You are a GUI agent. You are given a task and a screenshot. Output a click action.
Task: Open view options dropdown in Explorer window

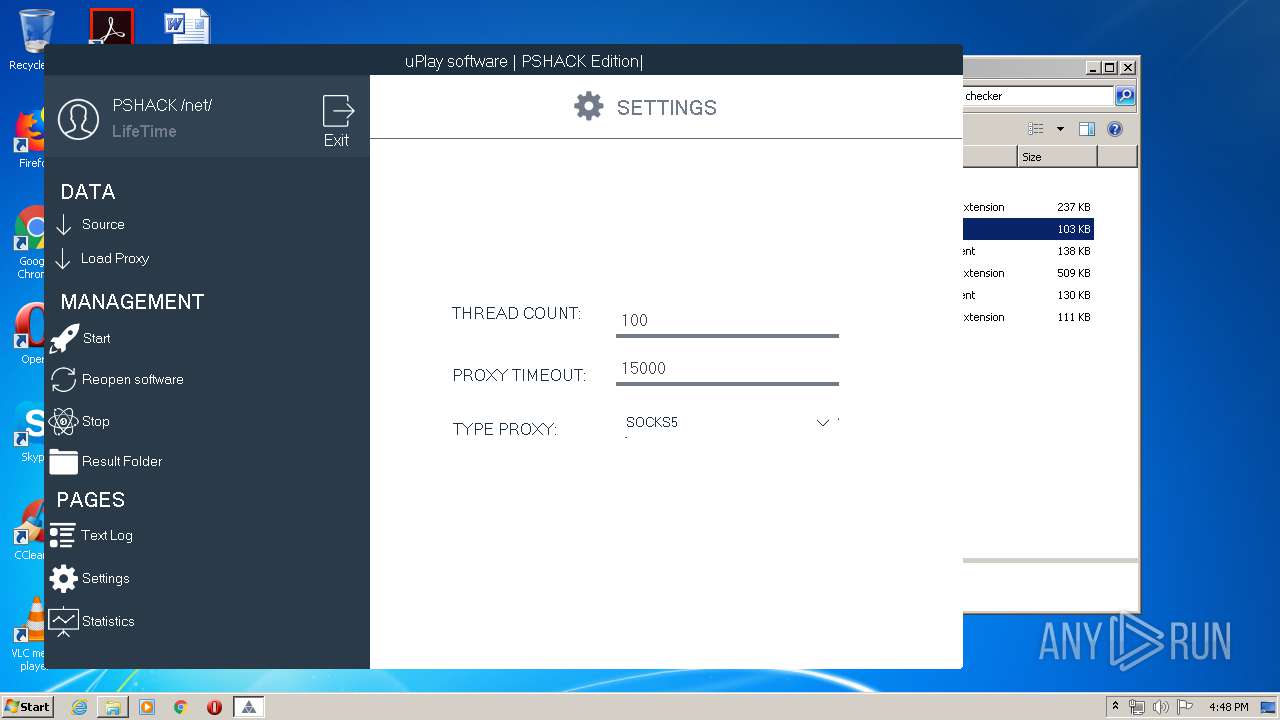click(1060, 129)
